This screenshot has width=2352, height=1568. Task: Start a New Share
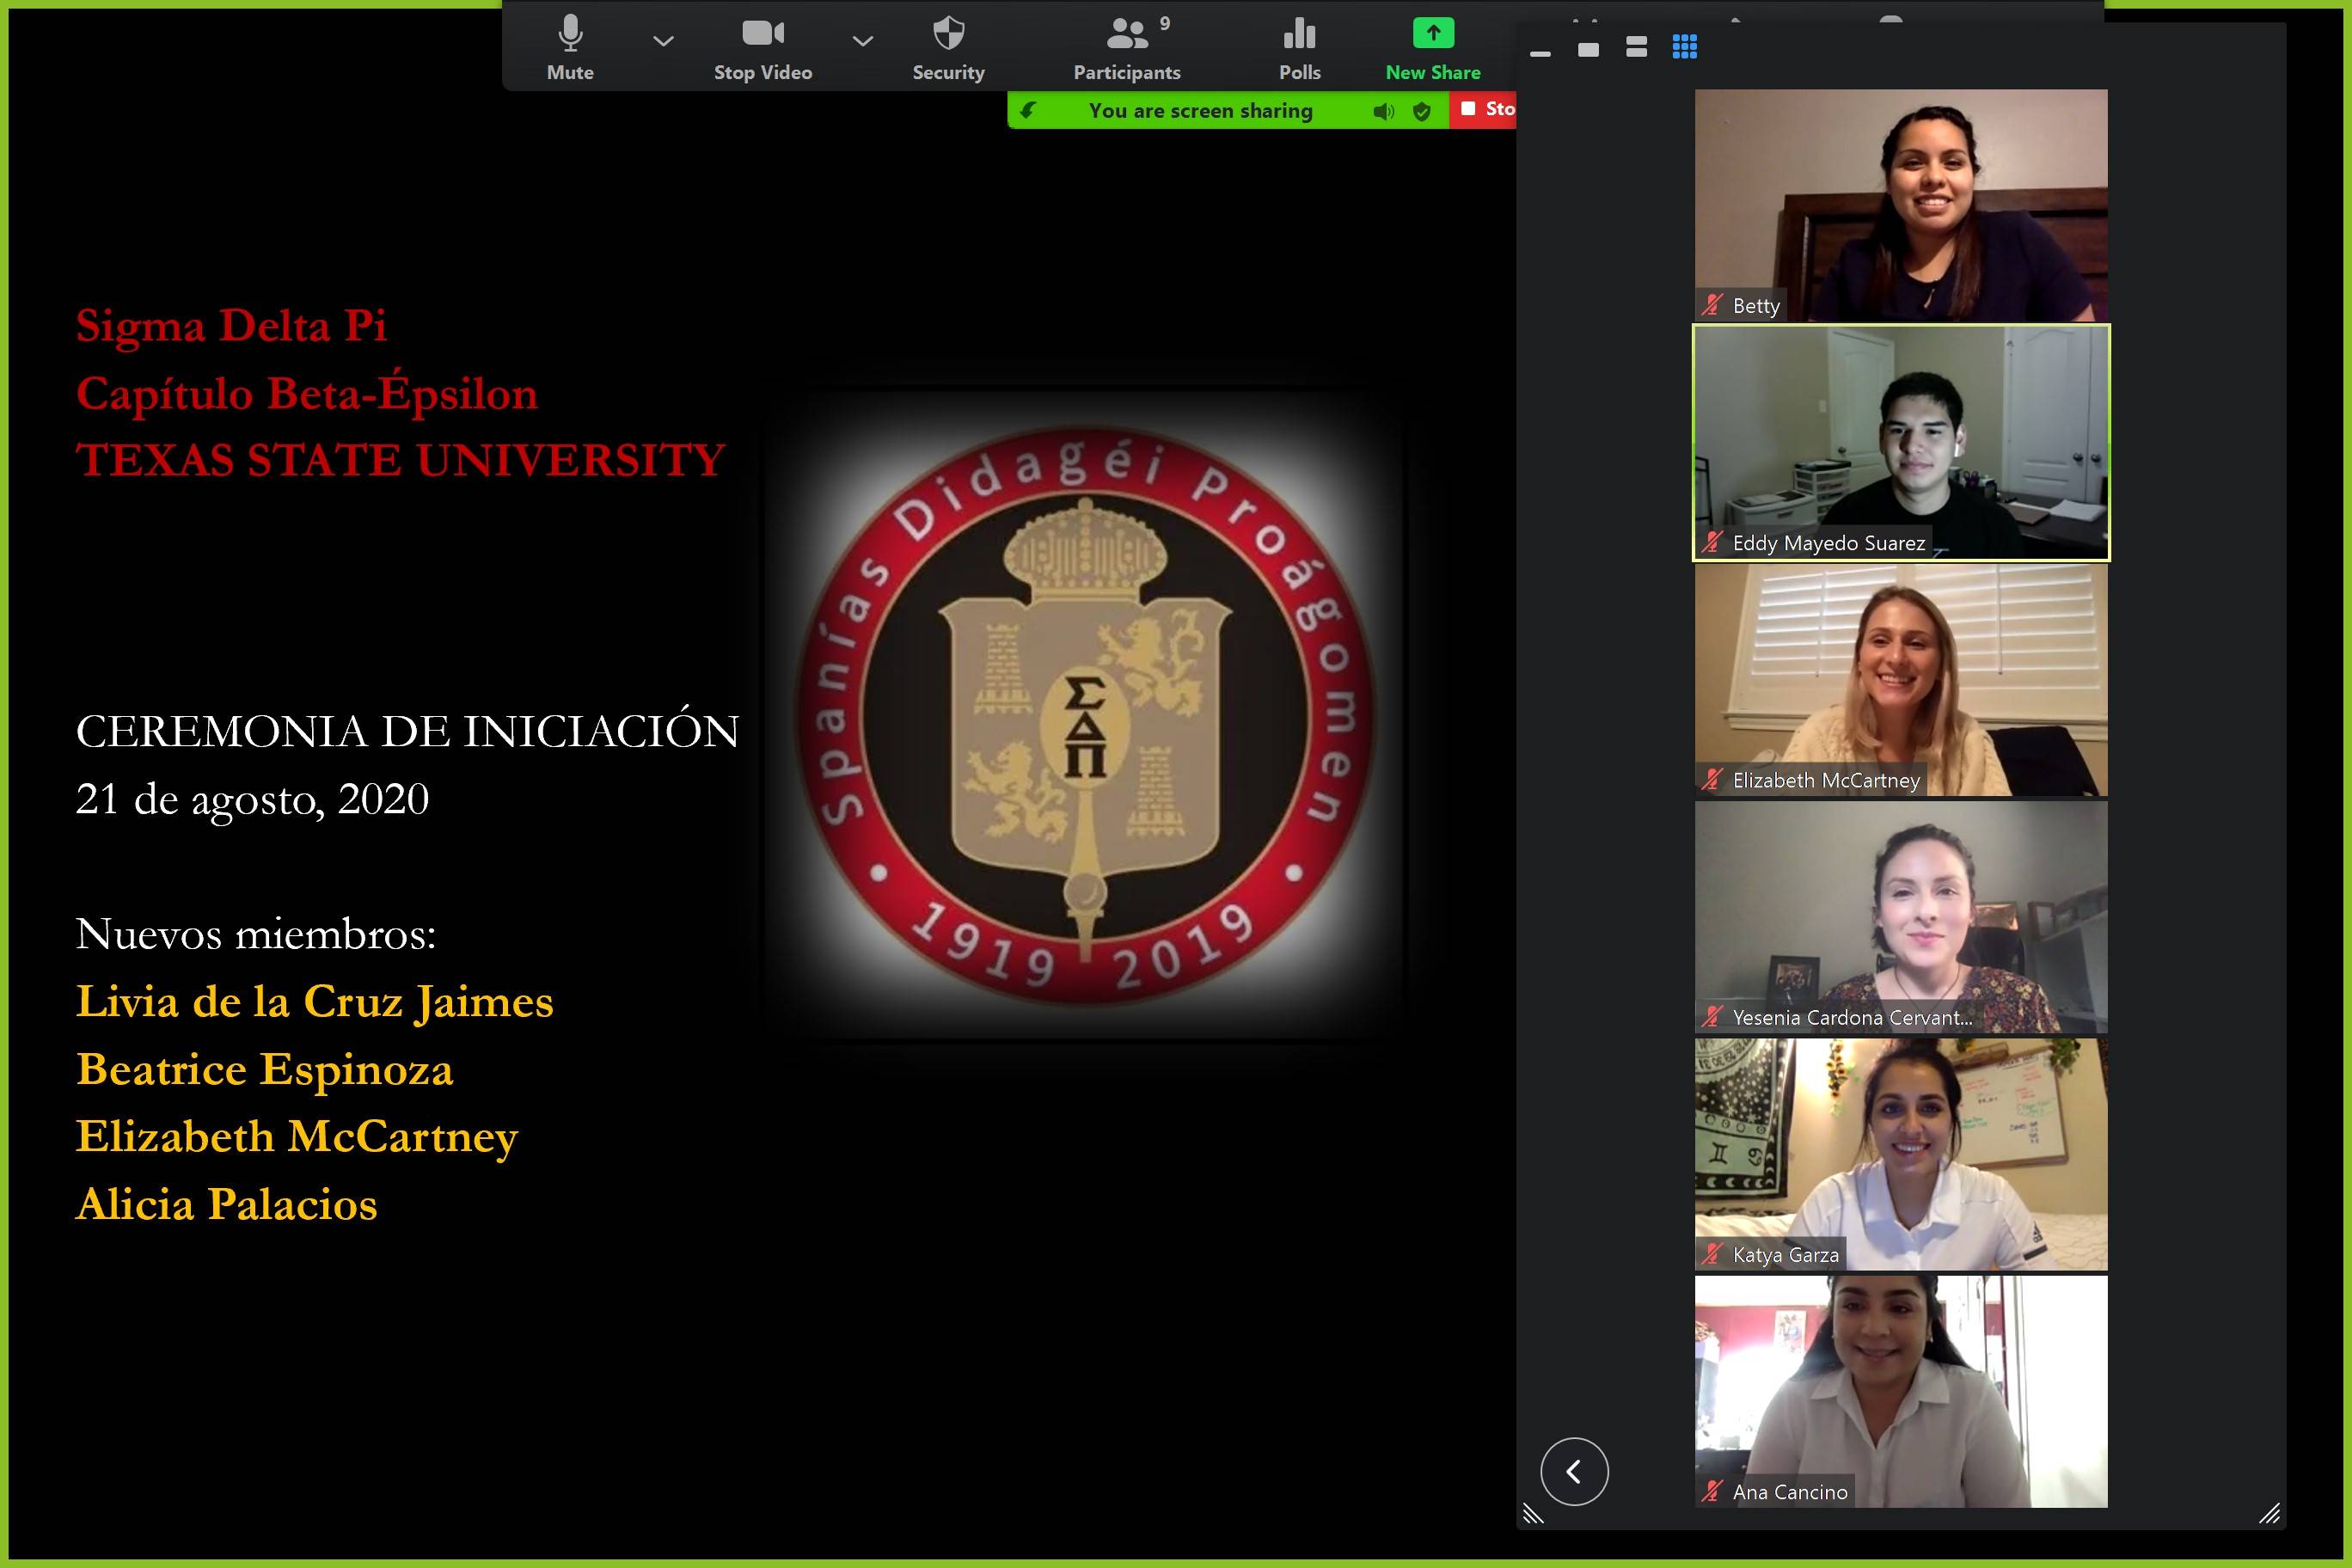[x=1433, y=47]
